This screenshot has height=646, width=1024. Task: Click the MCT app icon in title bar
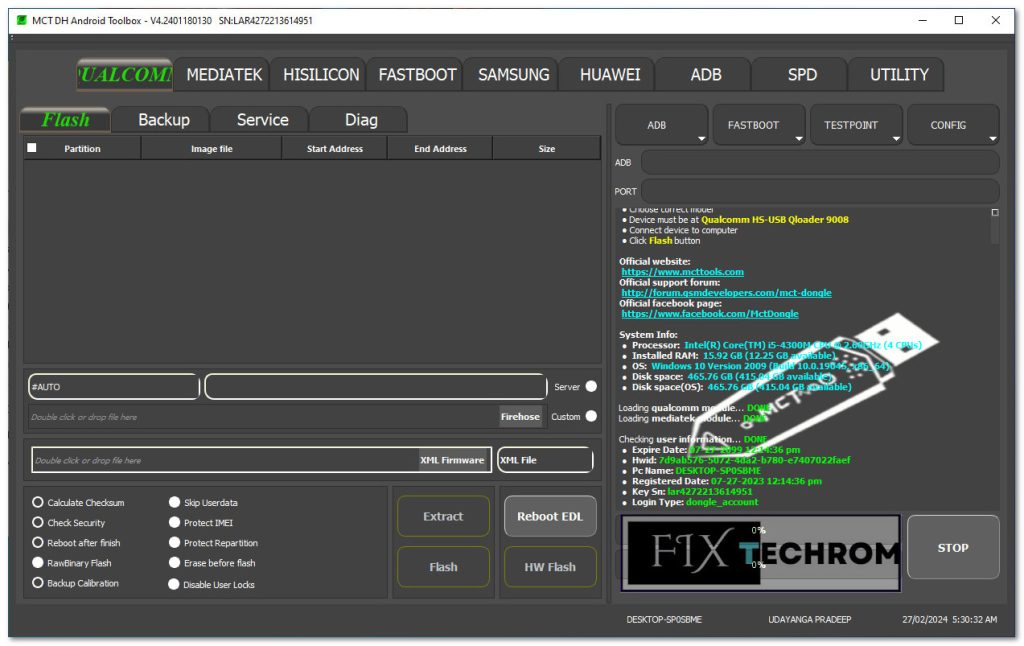tap(22, 20)
